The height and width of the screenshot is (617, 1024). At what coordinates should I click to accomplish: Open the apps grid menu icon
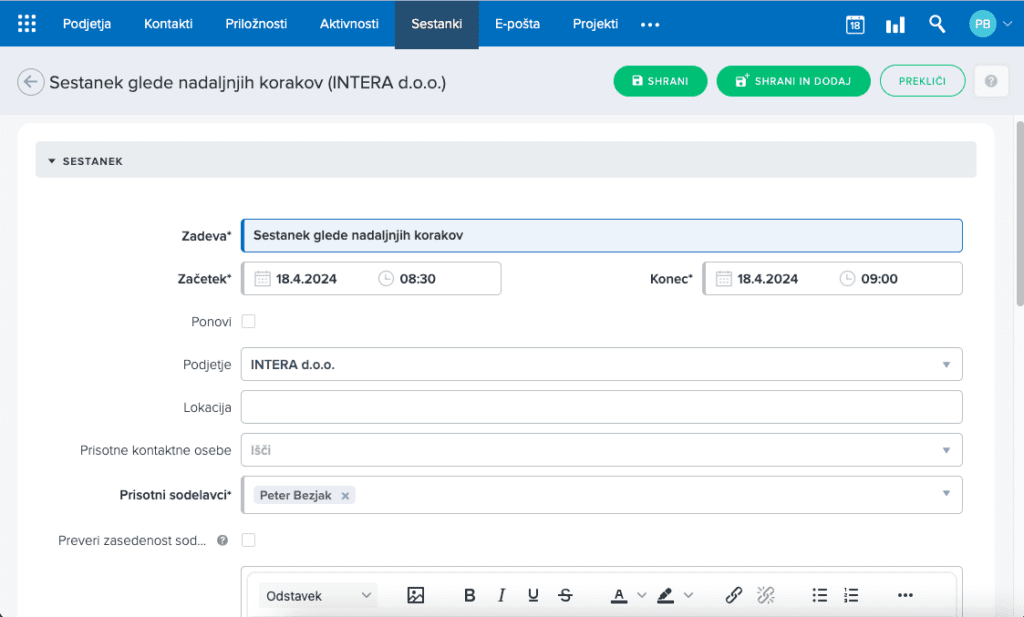tap(27, 24)
